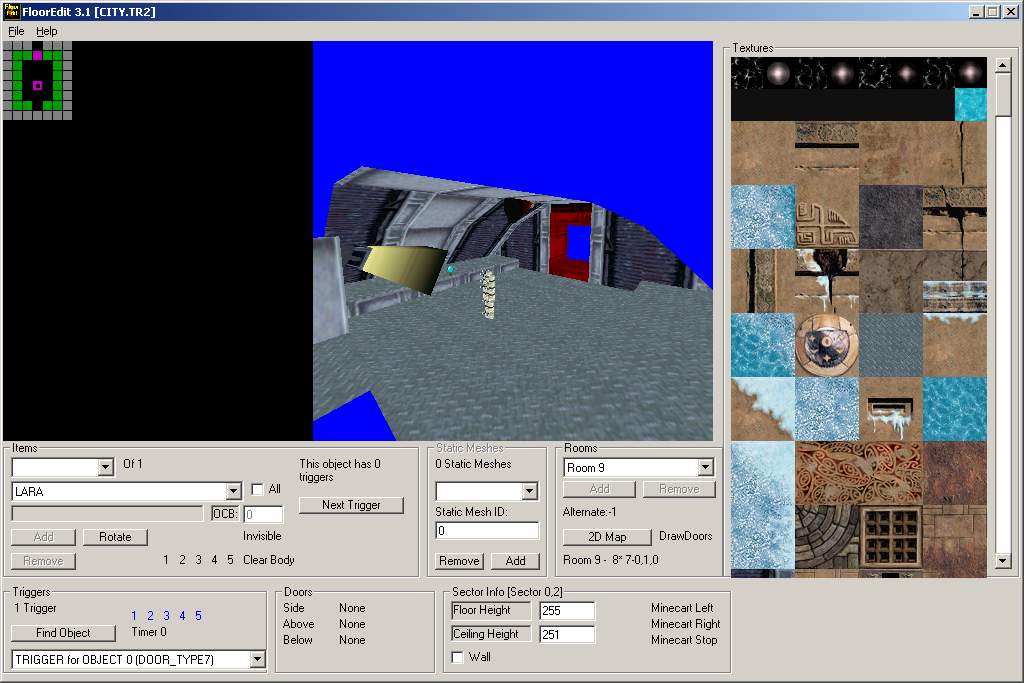1024x683 pixels.
Task: Choose the ornate red Celtic knot texture
Action: point(859,473)
